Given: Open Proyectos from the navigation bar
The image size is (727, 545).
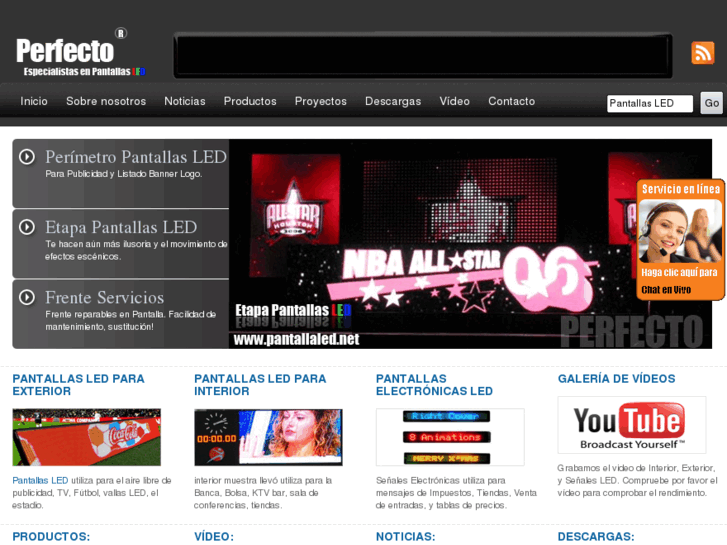Looking at the screenshot, I should coord(321,101).
